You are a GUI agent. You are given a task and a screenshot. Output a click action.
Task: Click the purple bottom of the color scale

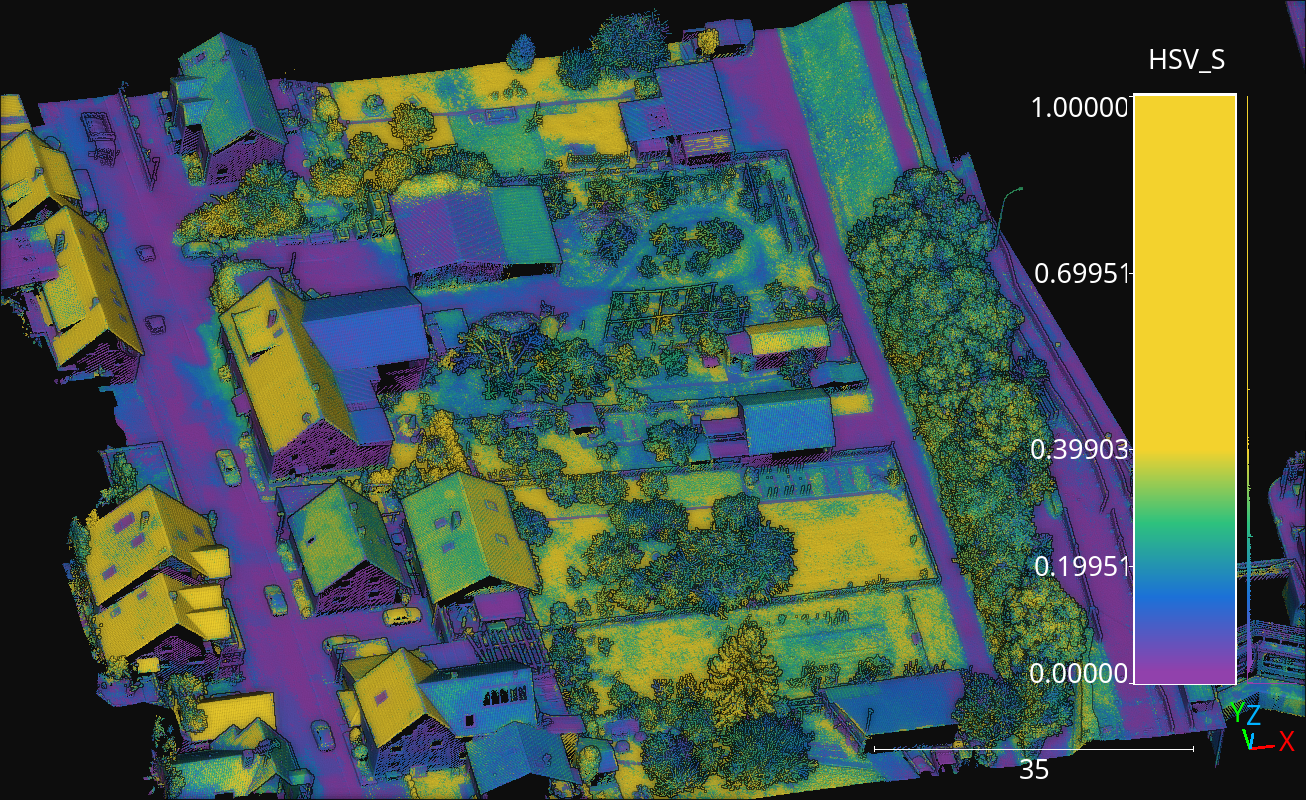point(1185,665)
